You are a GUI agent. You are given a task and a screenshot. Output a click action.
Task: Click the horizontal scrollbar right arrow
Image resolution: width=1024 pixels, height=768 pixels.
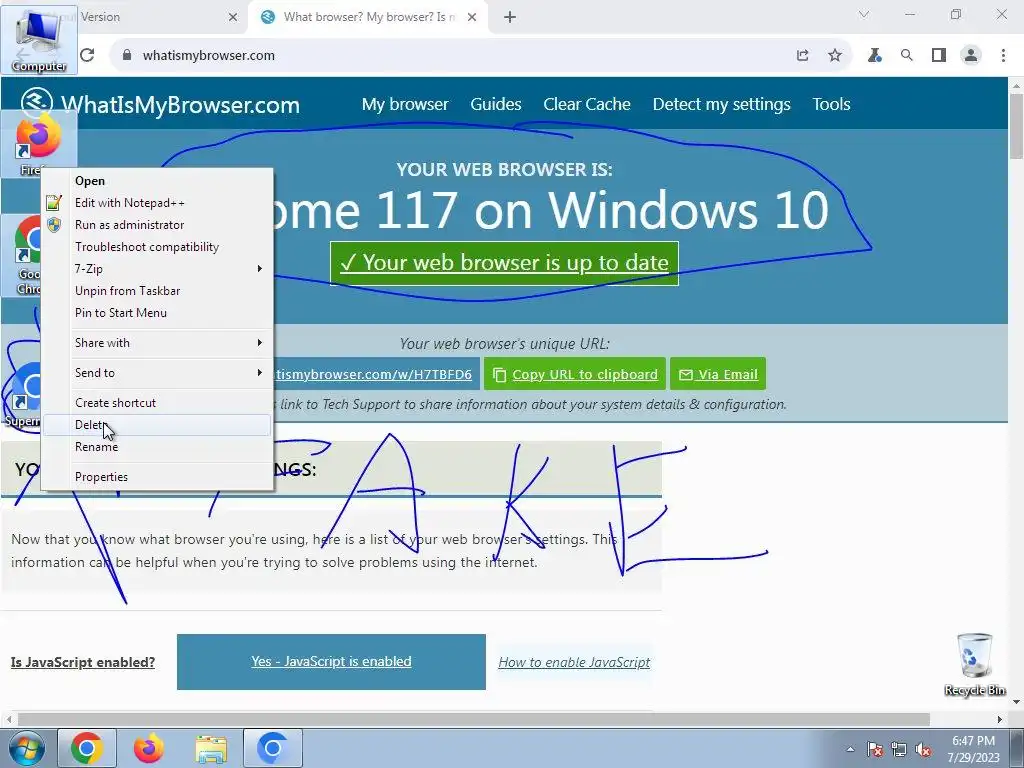tap(1000, 719)
